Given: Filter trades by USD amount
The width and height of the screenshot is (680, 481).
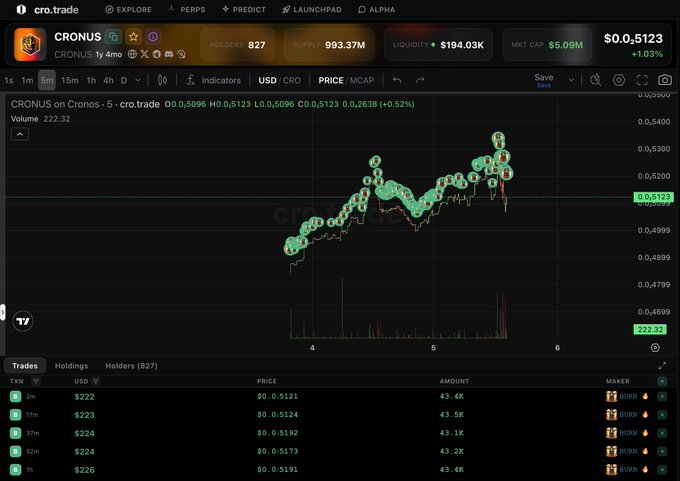Looking at the screenshot, I should click(96, 381).
